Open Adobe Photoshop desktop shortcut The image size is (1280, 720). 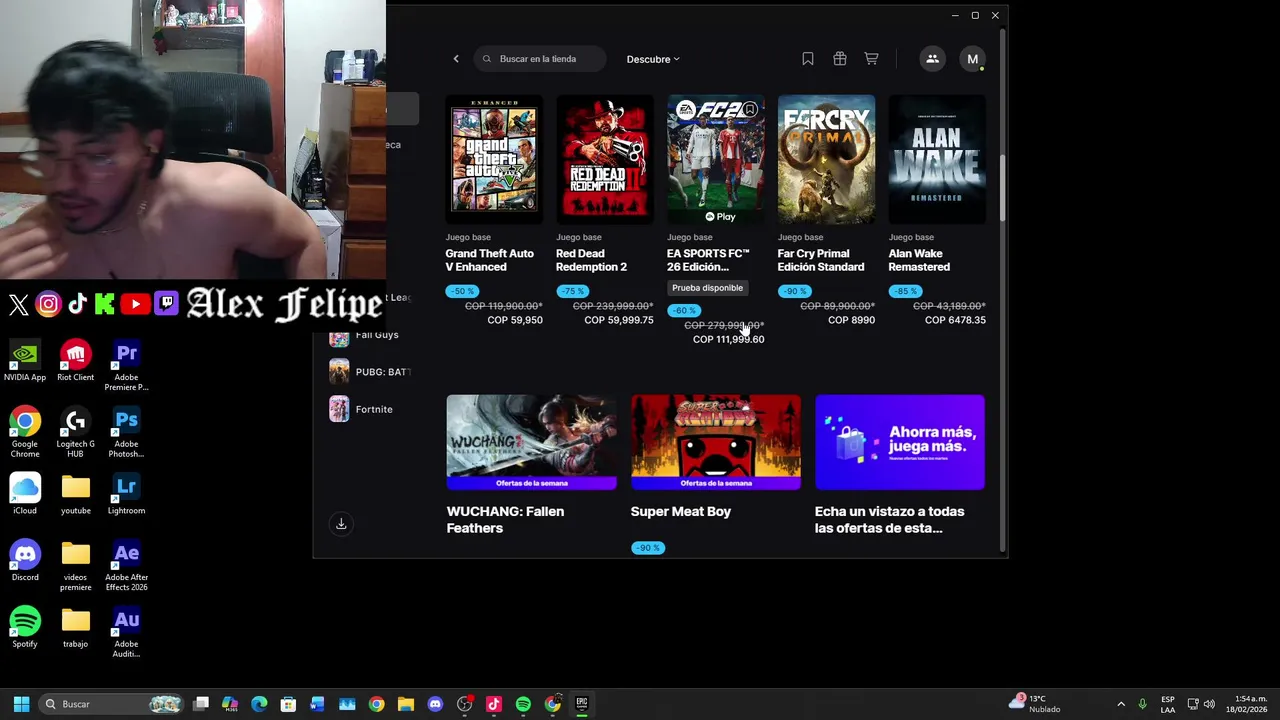tap(126, 433)
